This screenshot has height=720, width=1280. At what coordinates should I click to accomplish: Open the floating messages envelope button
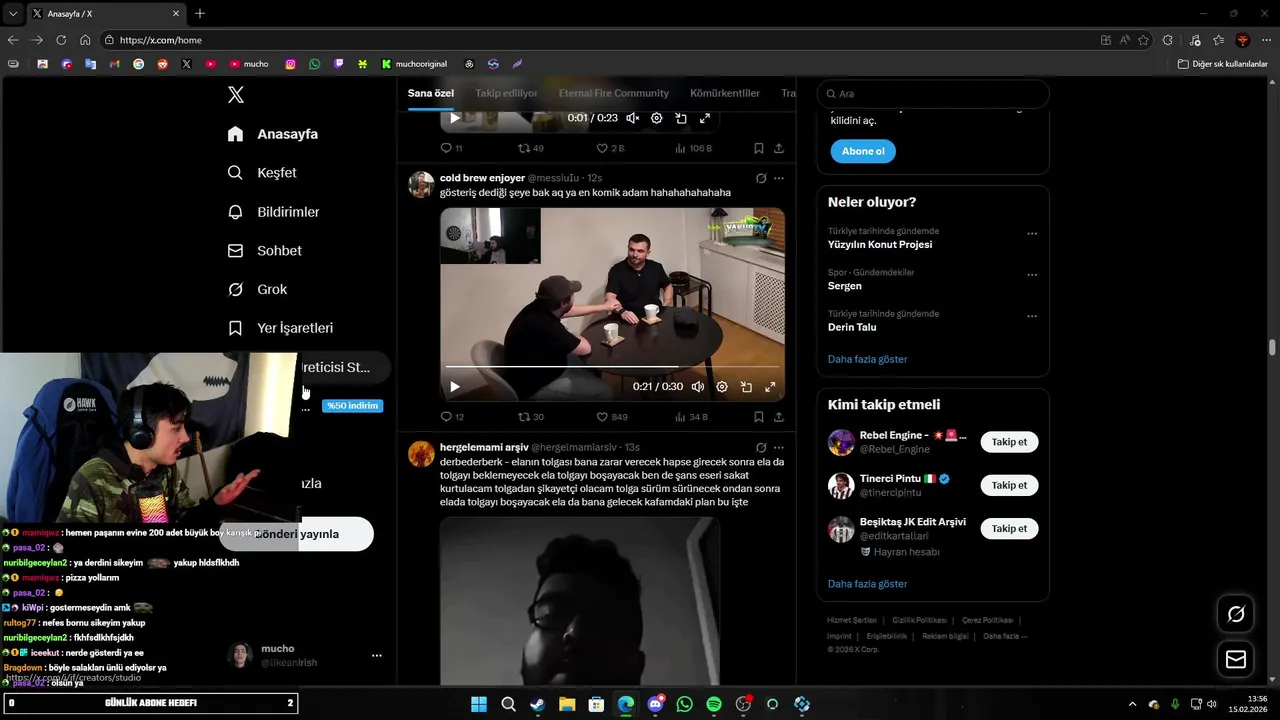pyautogui.click(x=1236, y=659)
